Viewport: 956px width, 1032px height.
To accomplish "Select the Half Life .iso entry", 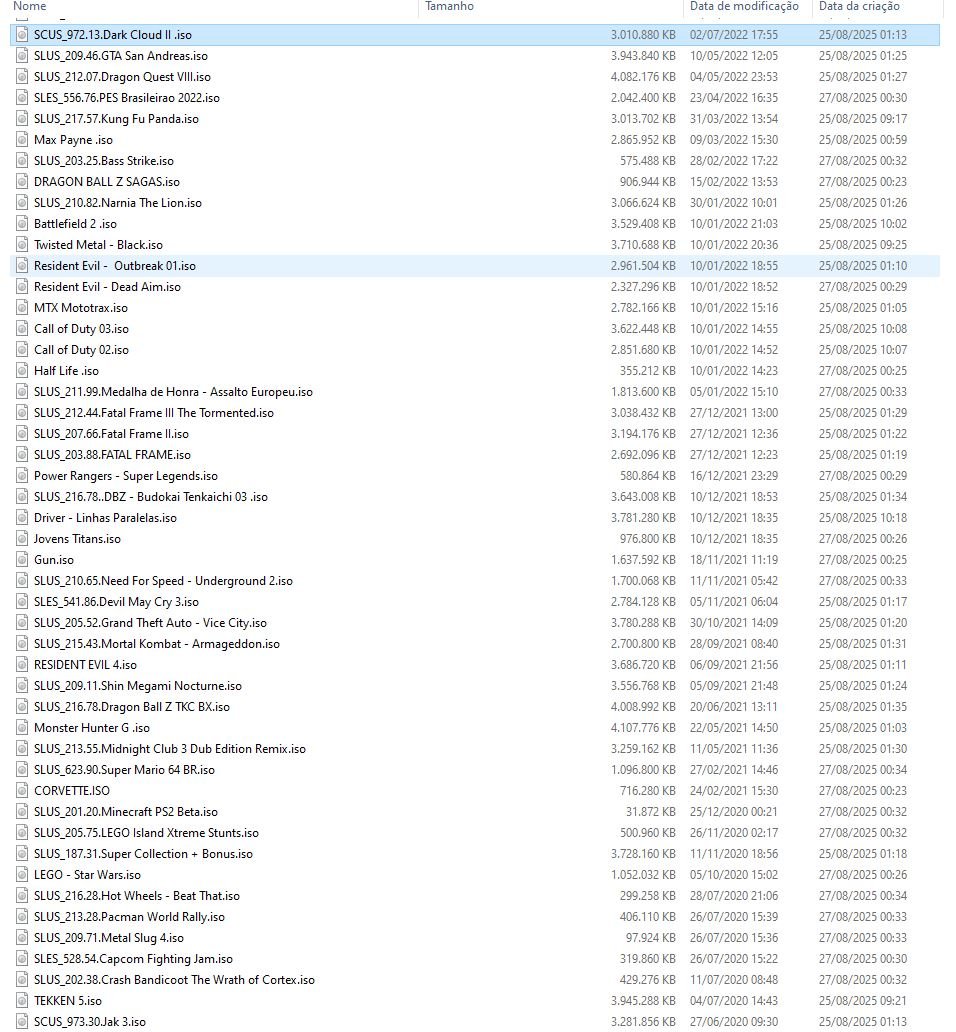I will (66, 371).
